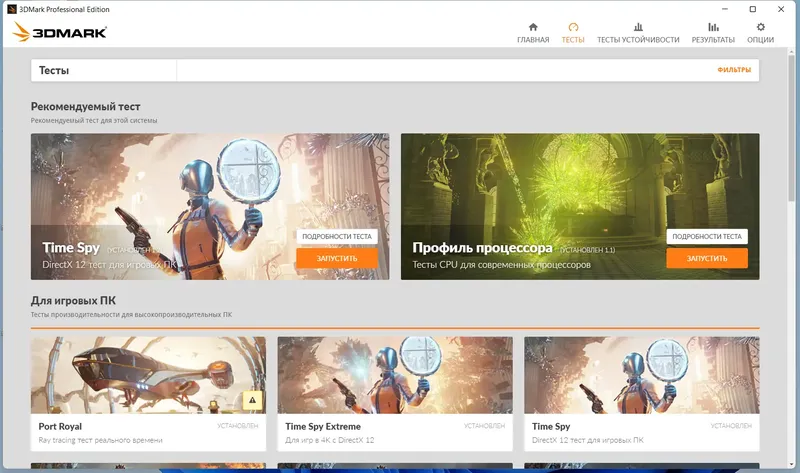Viewport: 800px width, 473px height.
Task: Click the УСТАНОВЛЕН label on Port Royal
Action: tap(238, 426)
